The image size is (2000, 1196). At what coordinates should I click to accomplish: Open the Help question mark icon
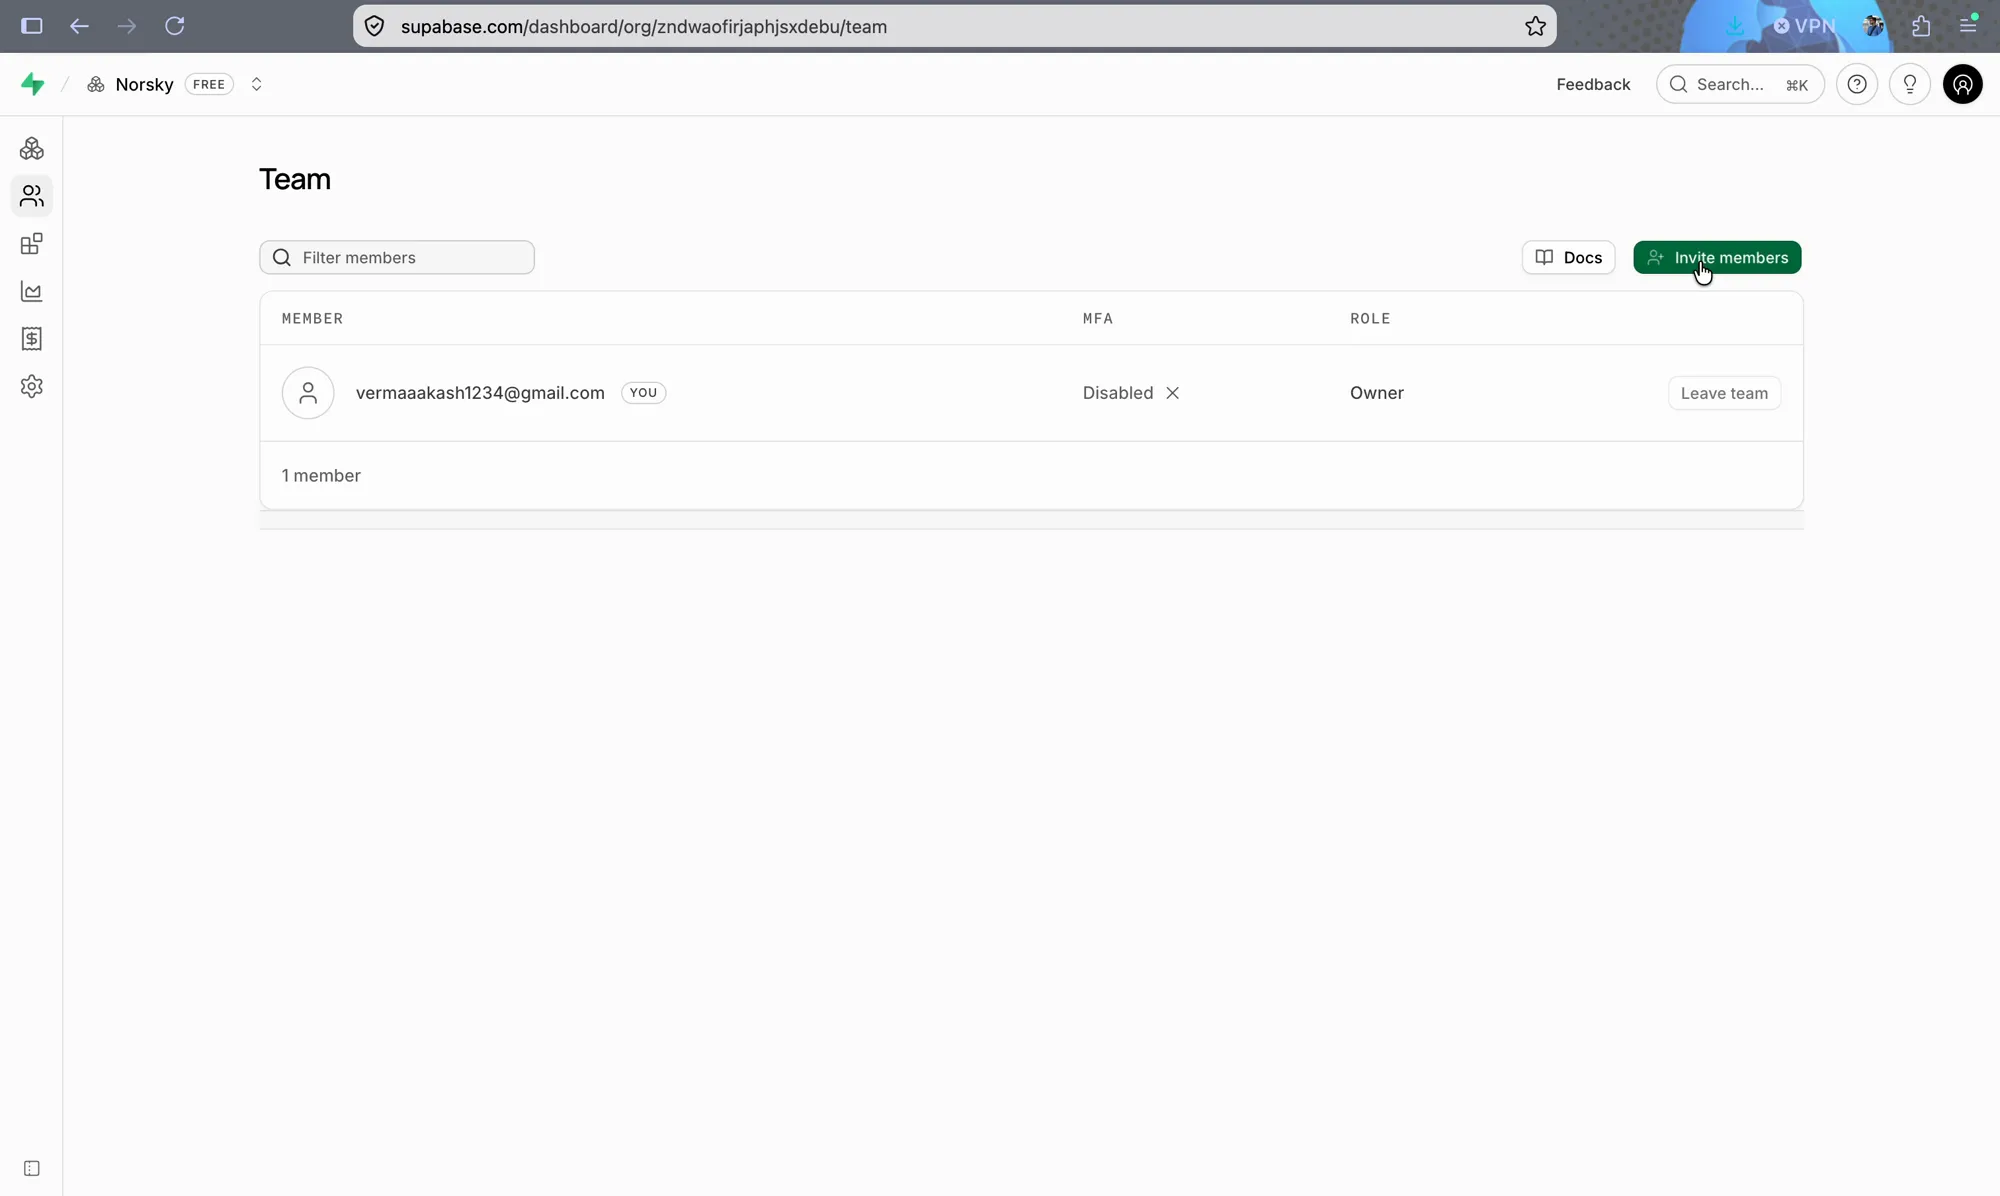[x=1857, y=85]
